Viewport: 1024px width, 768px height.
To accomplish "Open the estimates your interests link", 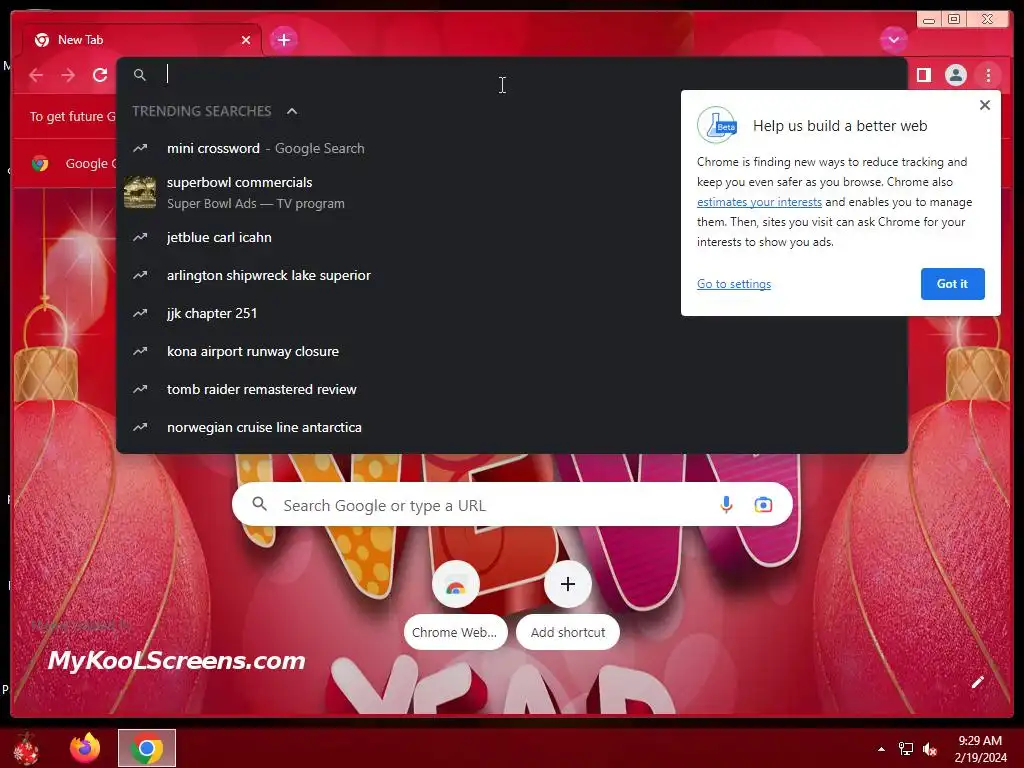I will coord(759,202).
